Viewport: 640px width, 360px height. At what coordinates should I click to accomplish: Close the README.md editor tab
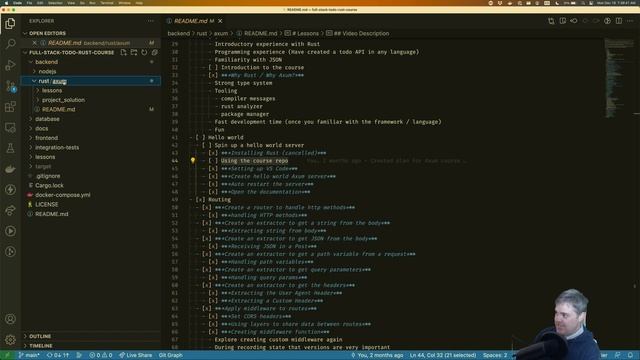(220, 21)
